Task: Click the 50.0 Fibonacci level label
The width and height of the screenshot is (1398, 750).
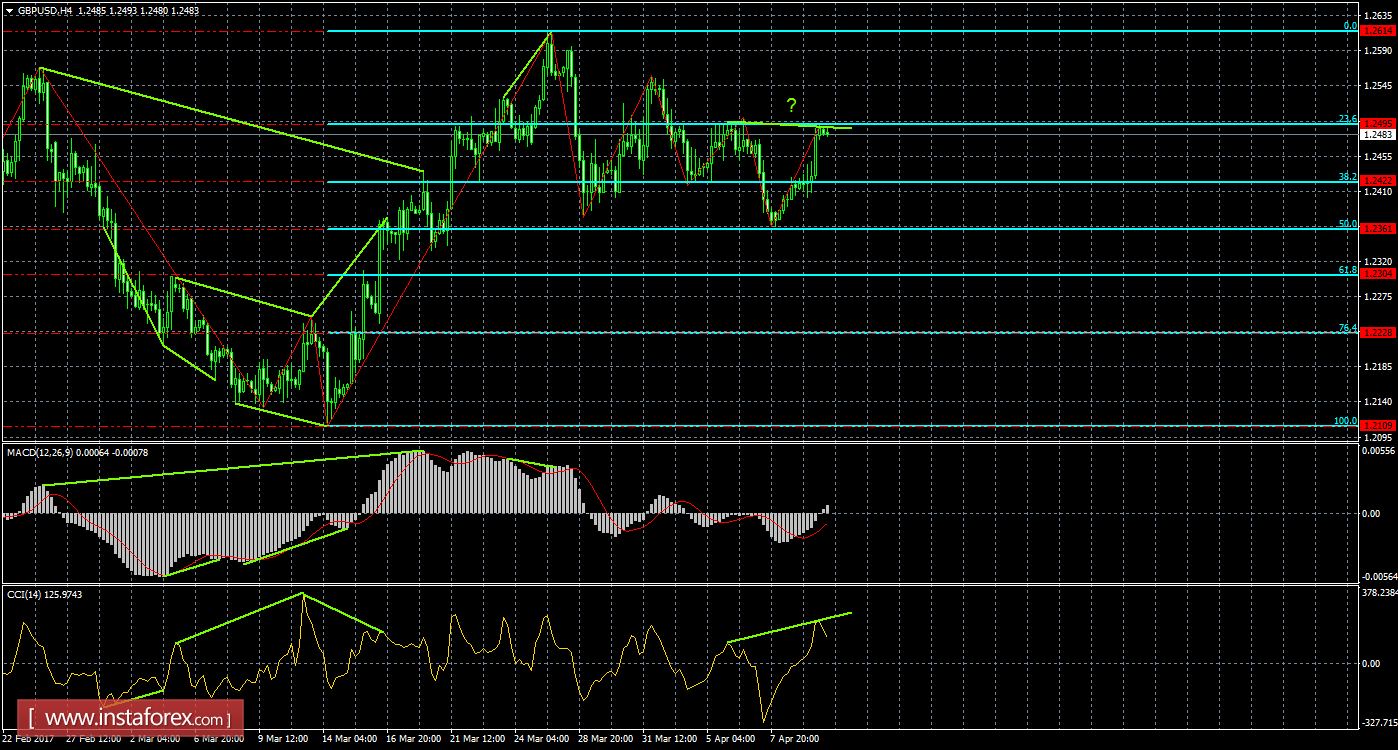Action: click(1347, 223)
